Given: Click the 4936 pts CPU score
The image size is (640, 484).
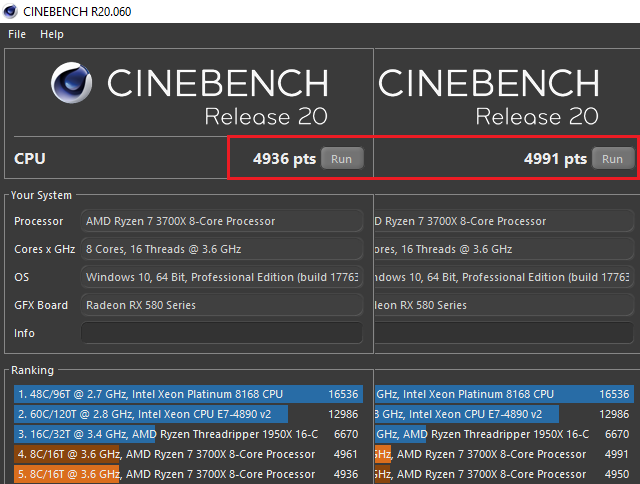Looking at the screenshot, I should click(x=283, y=159).
